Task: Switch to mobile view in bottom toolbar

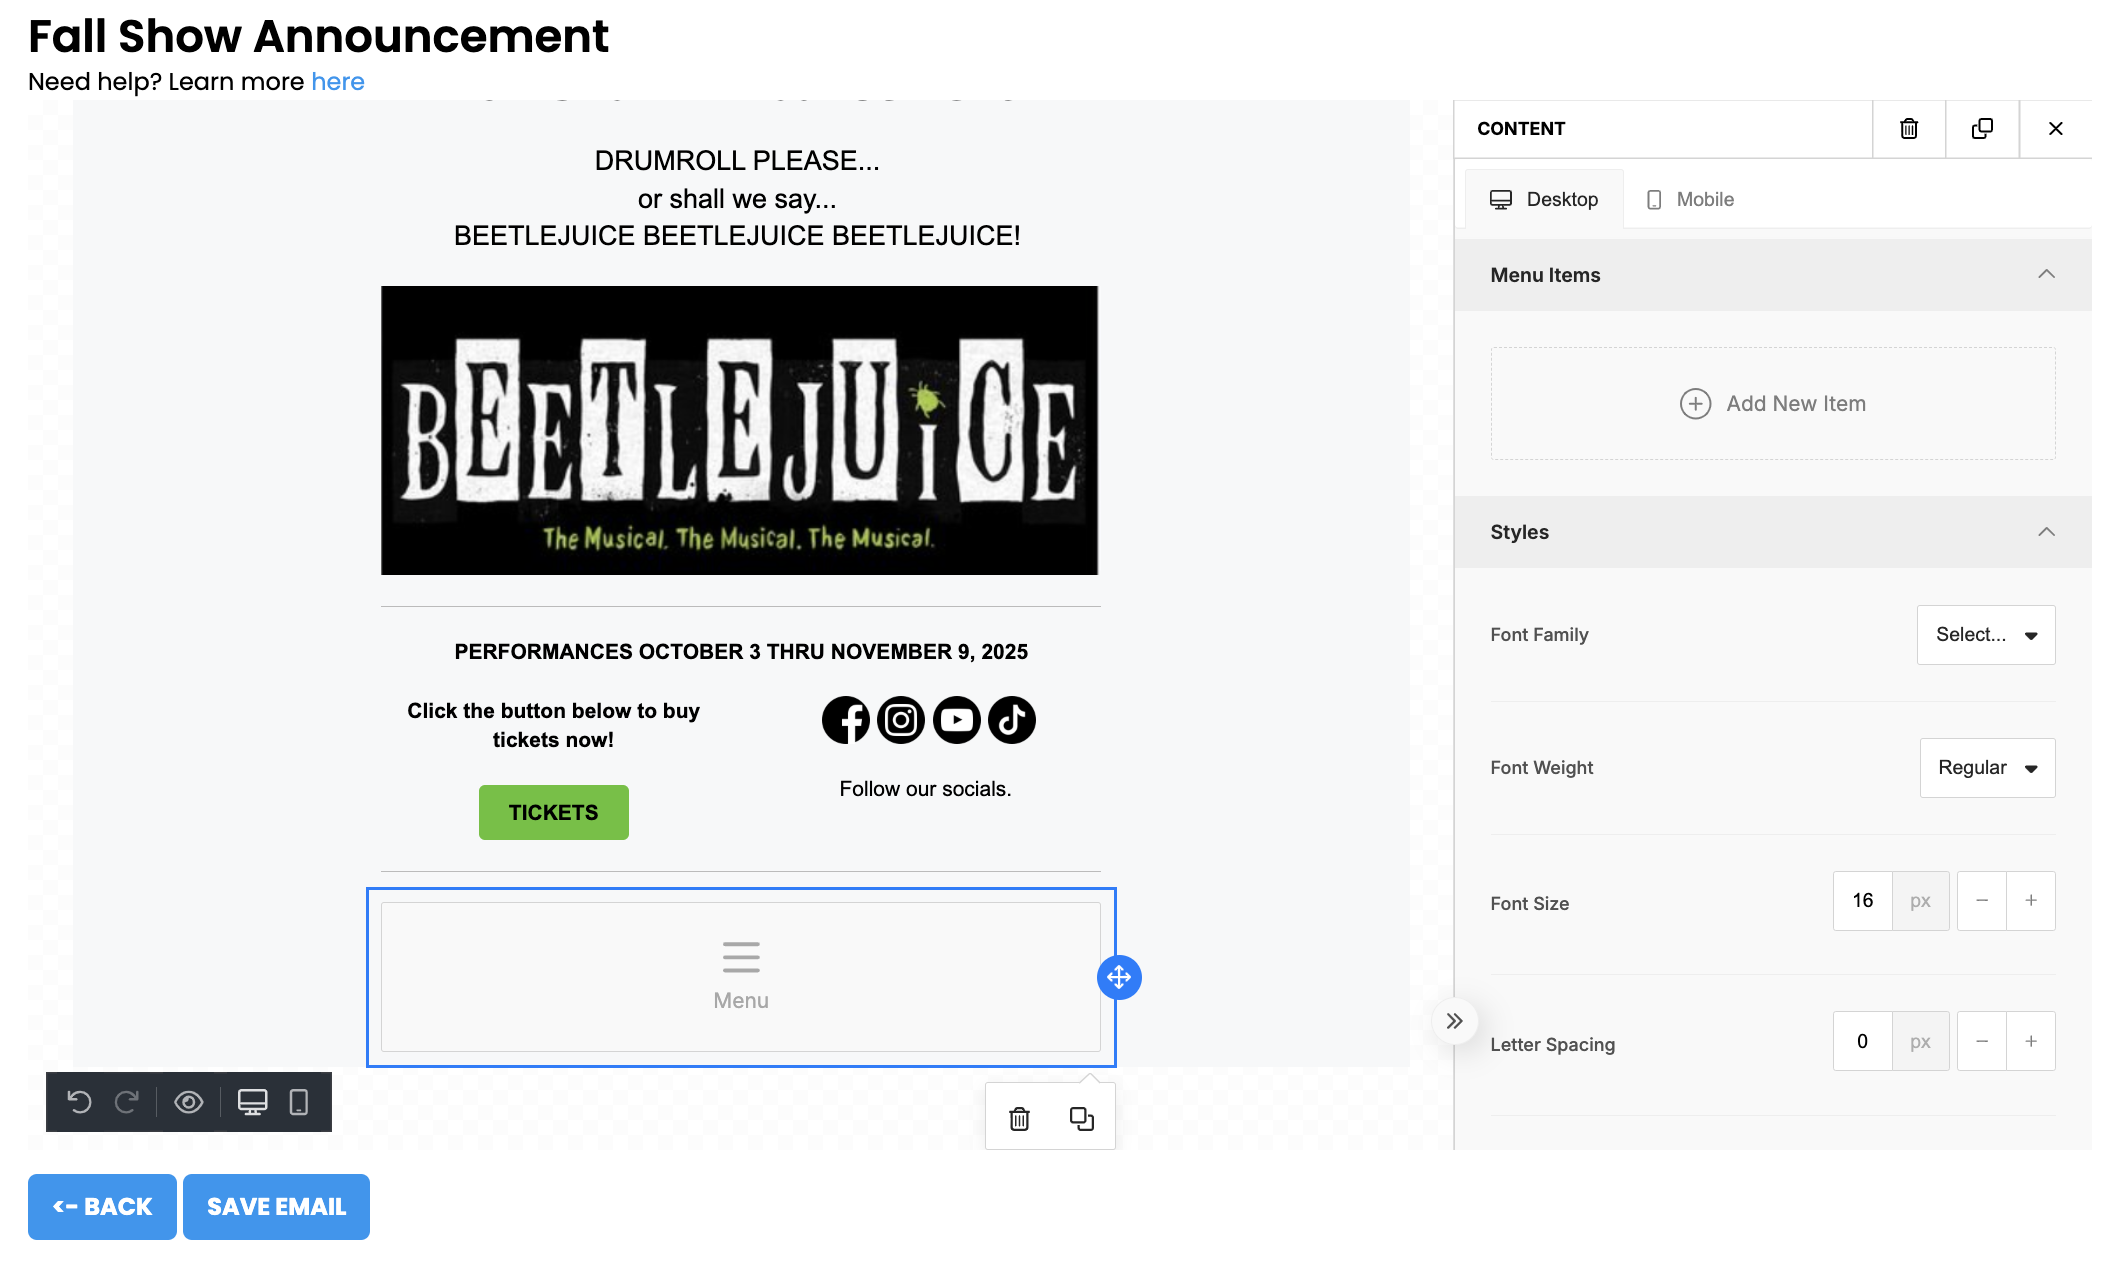Action: (x=298, y=1102)
